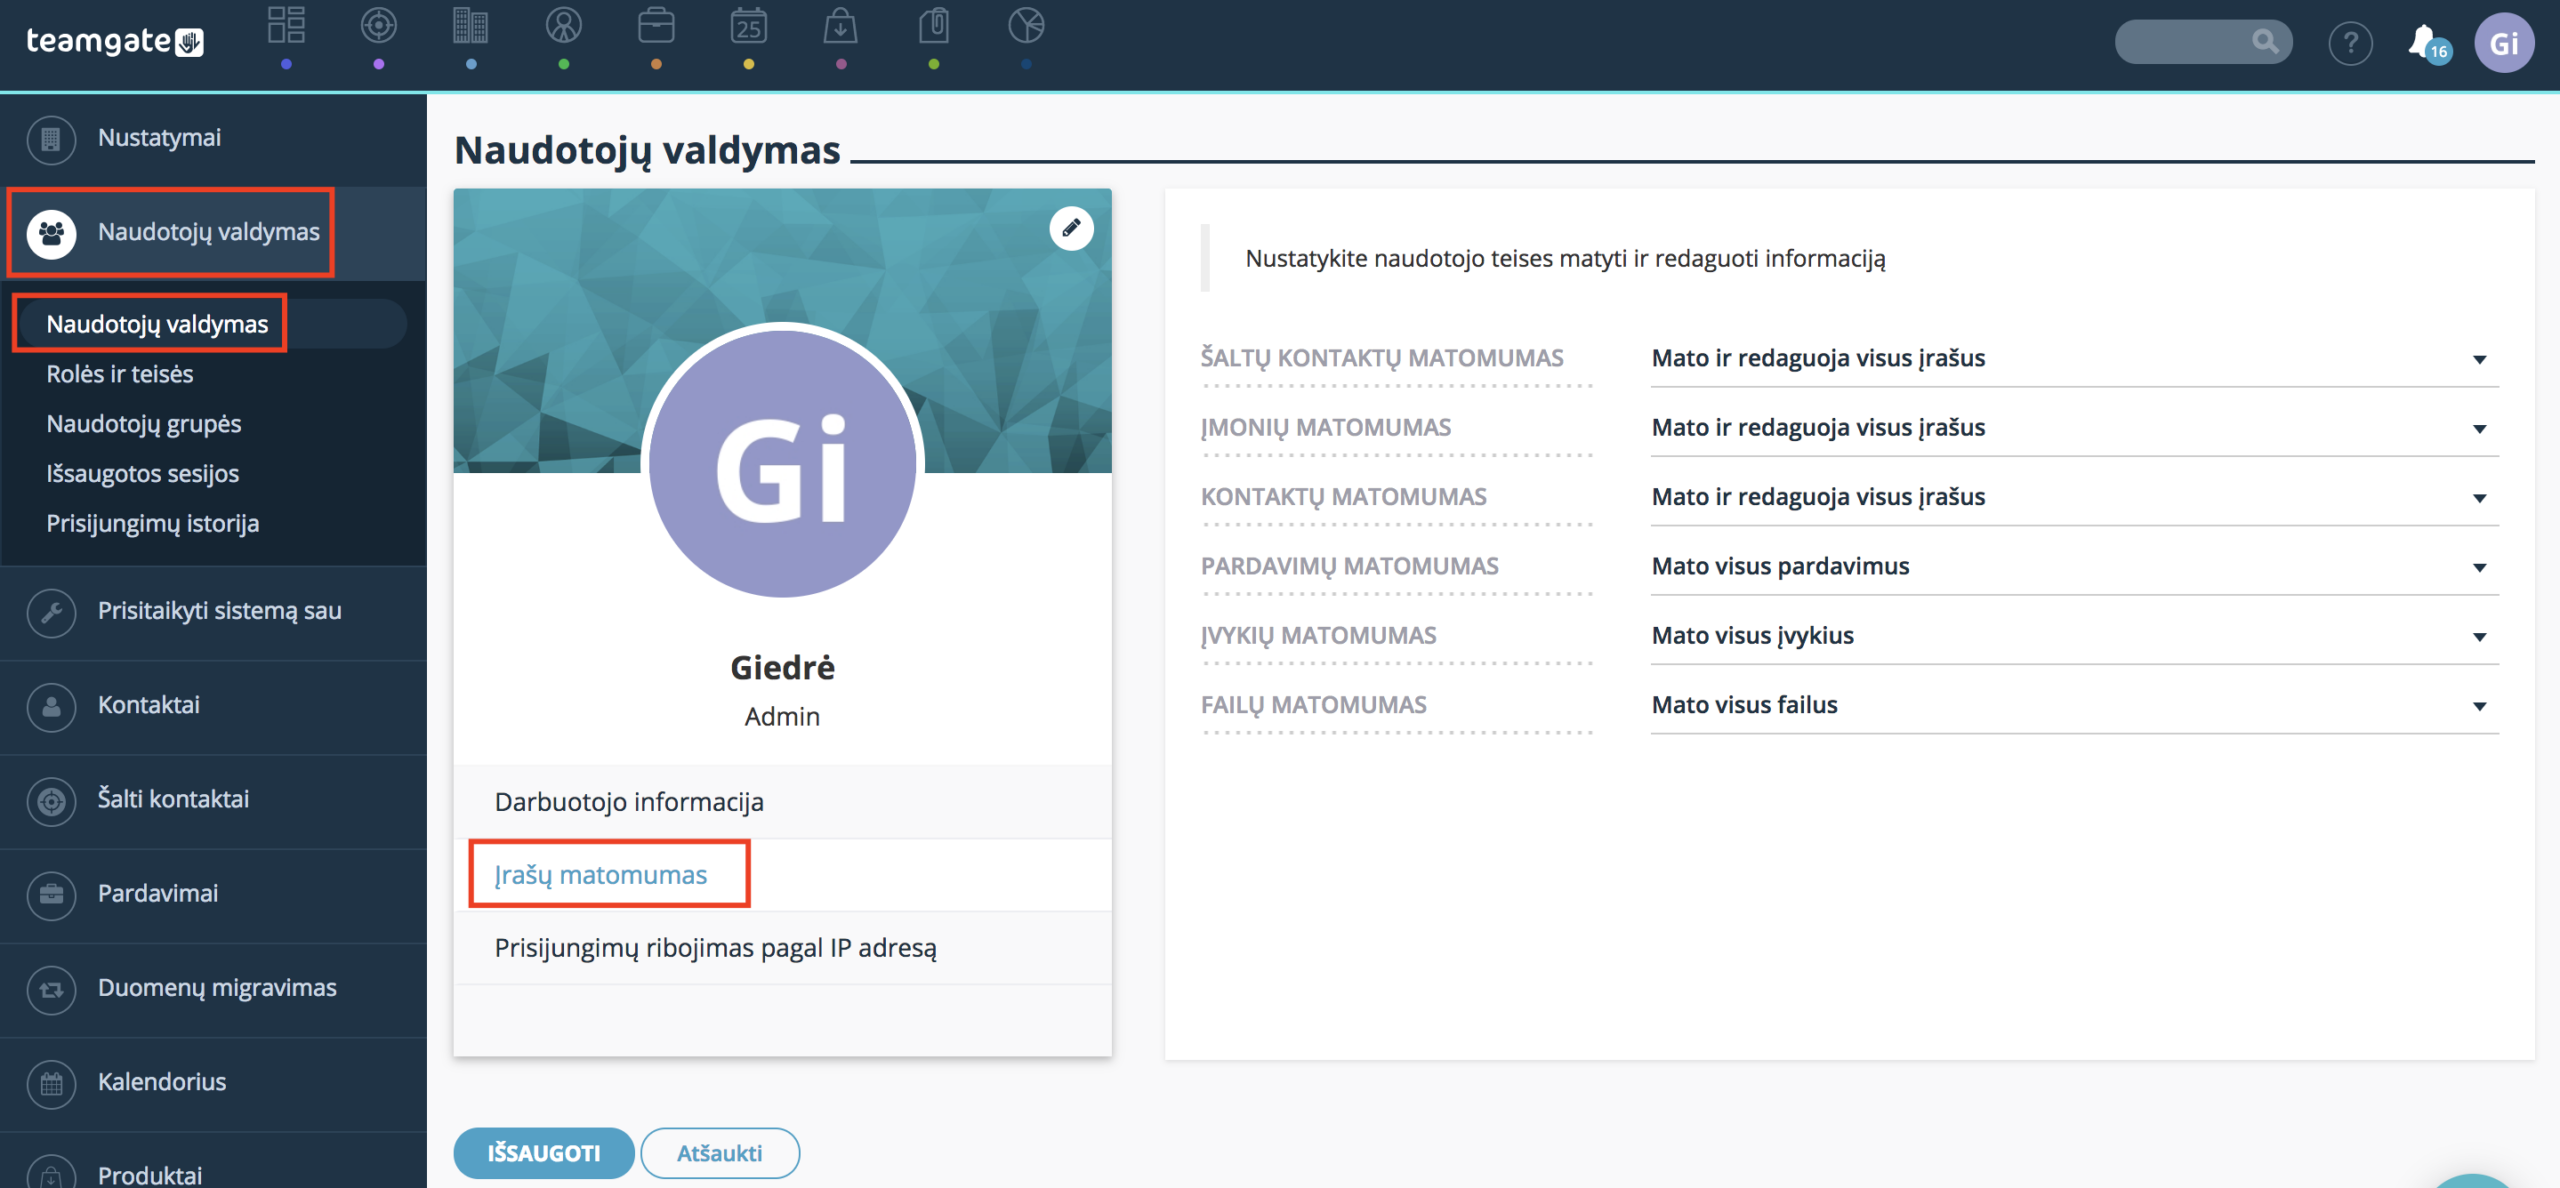The height and width of the screenshot is (1188, 2560).
Task: Open the products download-box icon in top bar
Action: [841, 25]
